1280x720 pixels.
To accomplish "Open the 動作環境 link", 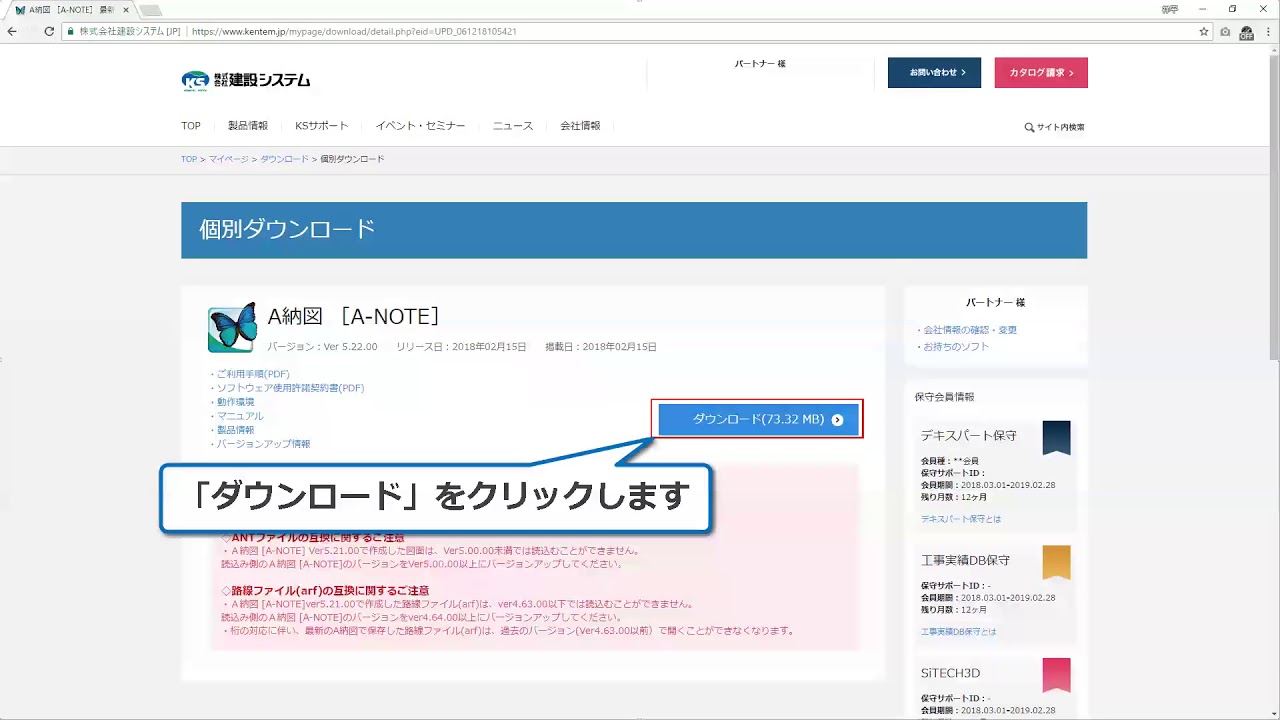I will coord(235,402).
